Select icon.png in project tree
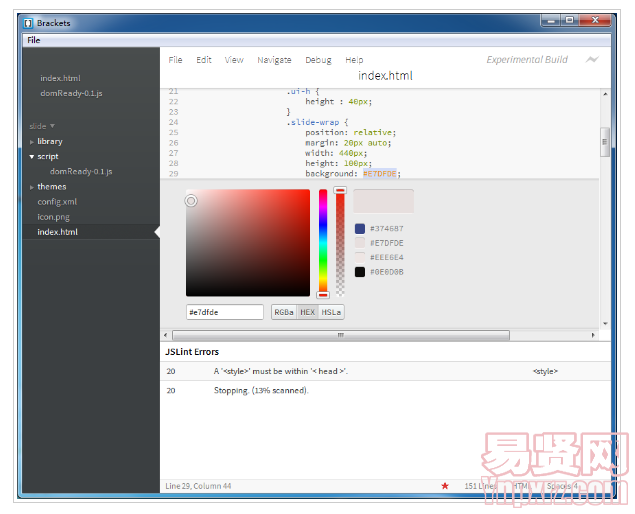635x514 pixels. pos(53,217)
